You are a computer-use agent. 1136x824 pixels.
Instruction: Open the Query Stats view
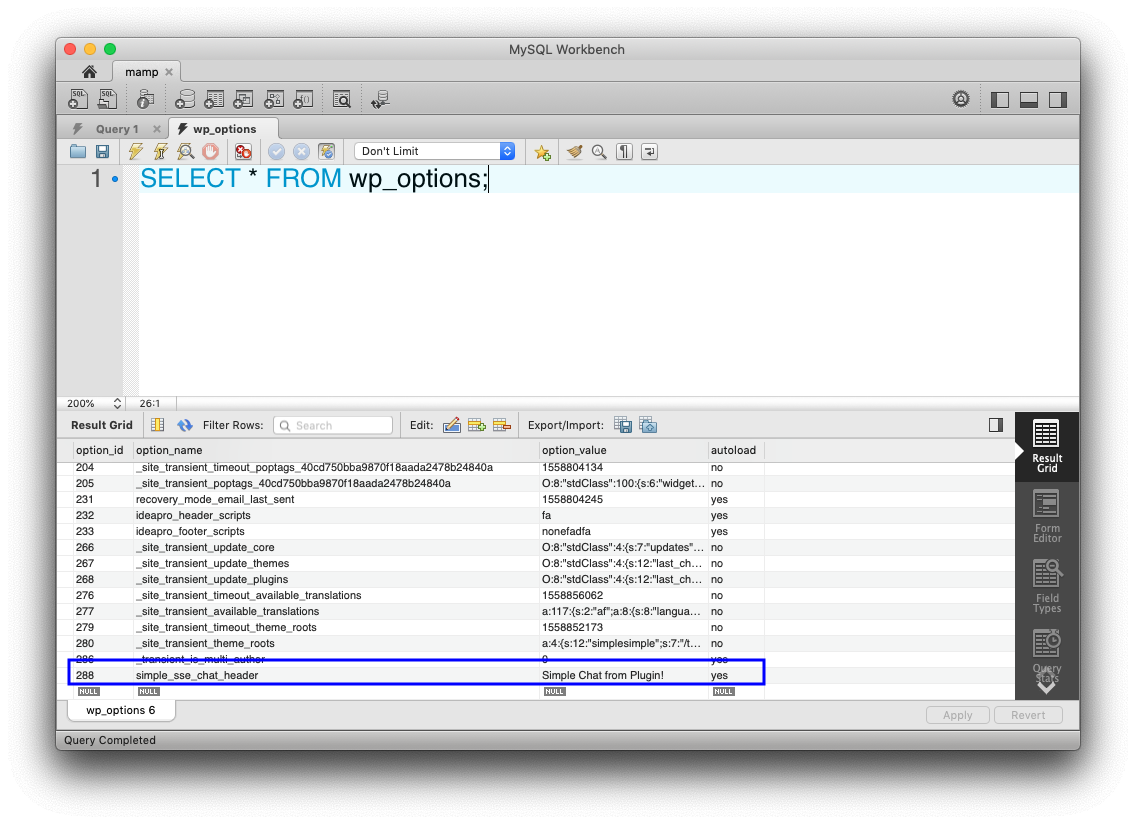click(1047, 657)
